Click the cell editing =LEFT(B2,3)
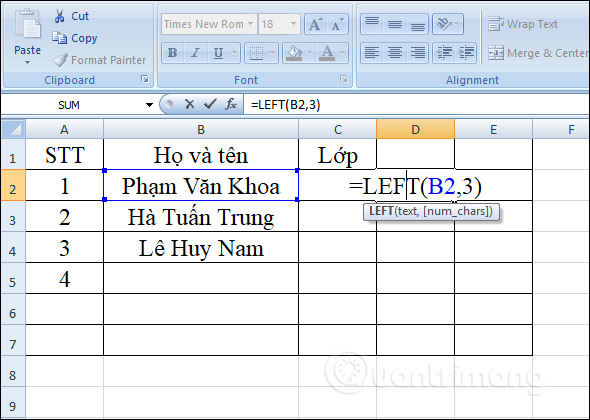The height and width of the screenshot is (420, 590). [415, 186]
